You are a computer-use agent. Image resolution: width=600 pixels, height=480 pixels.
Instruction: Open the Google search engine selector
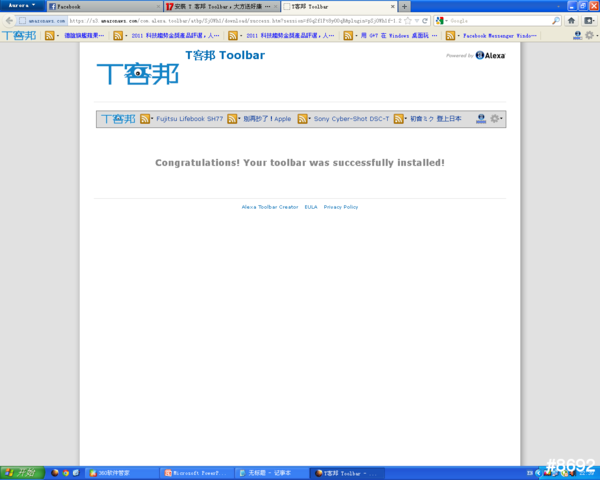pyautogui.click(x=441, y=21)
